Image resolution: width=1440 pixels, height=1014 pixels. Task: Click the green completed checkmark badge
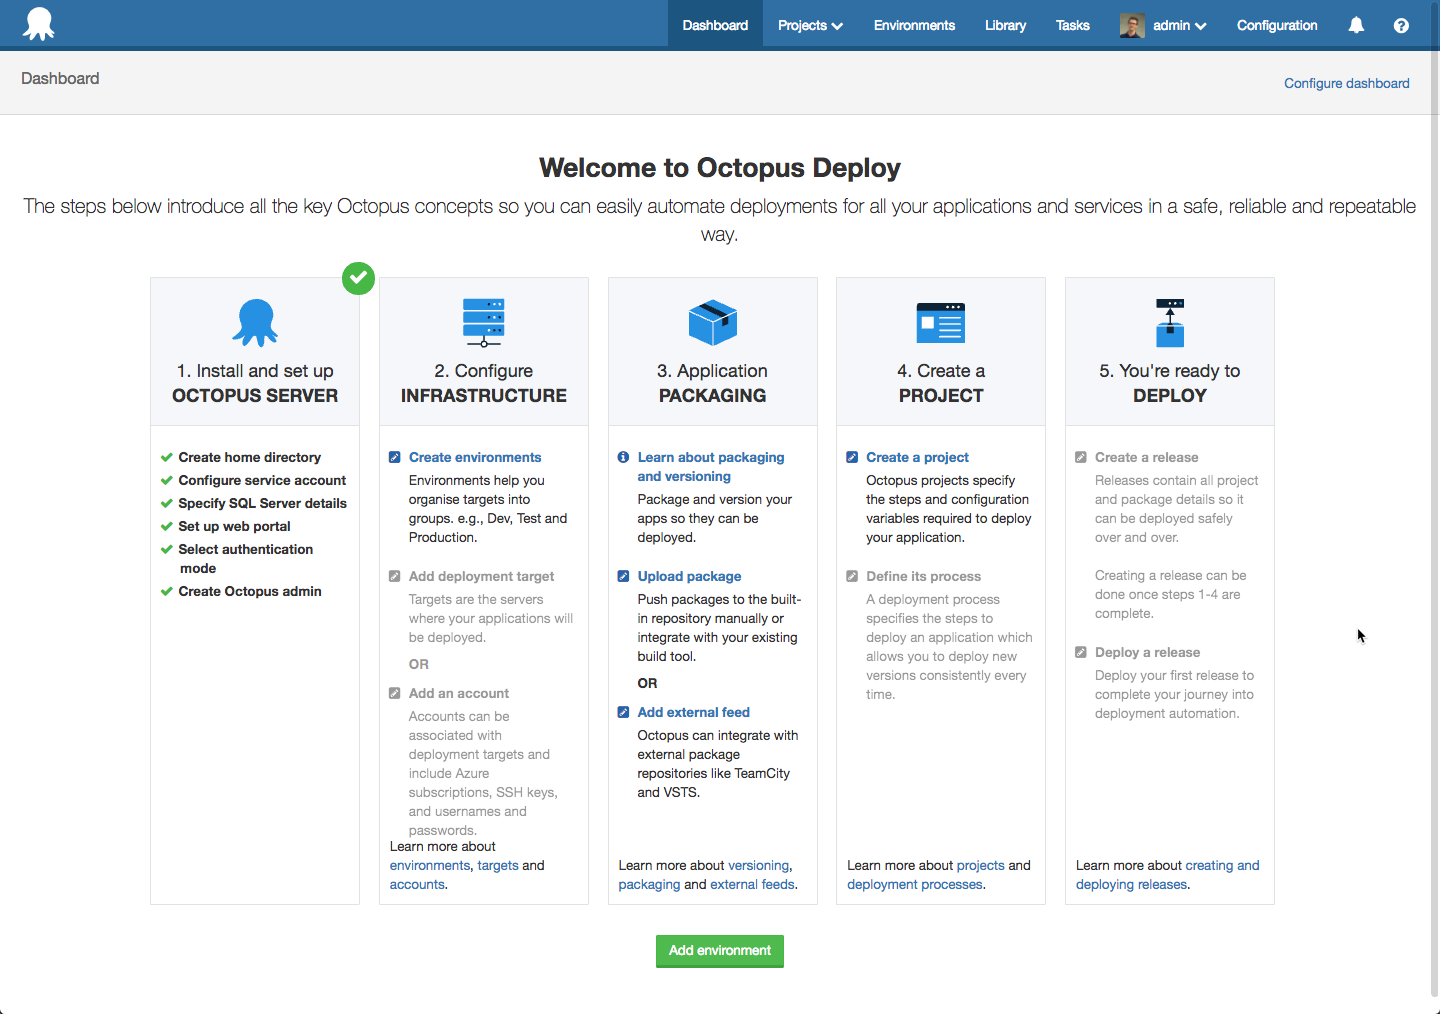(x=358, y=278)
